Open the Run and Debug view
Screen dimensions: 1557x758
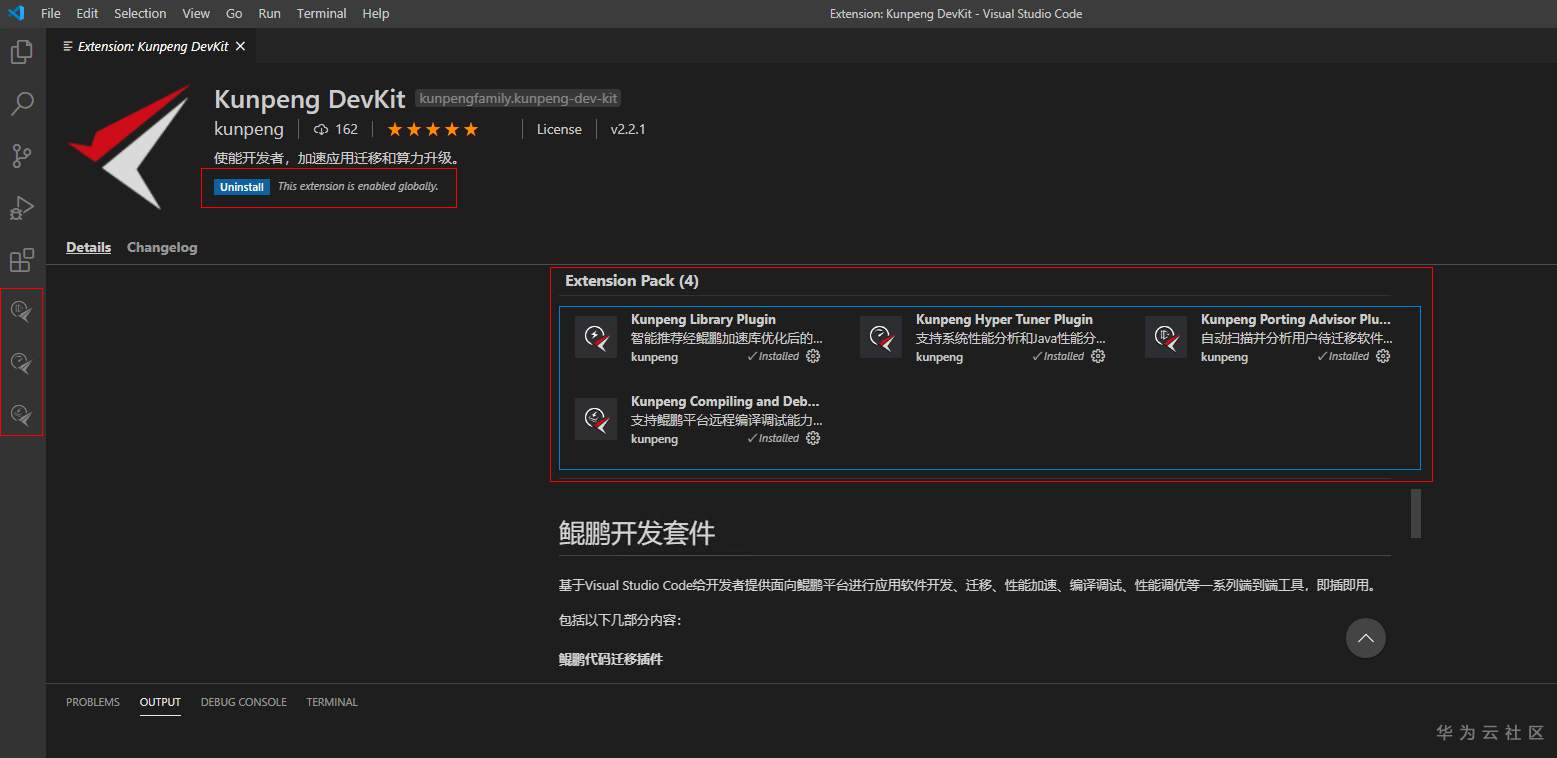pyautogui.click(x=22, y=208)
